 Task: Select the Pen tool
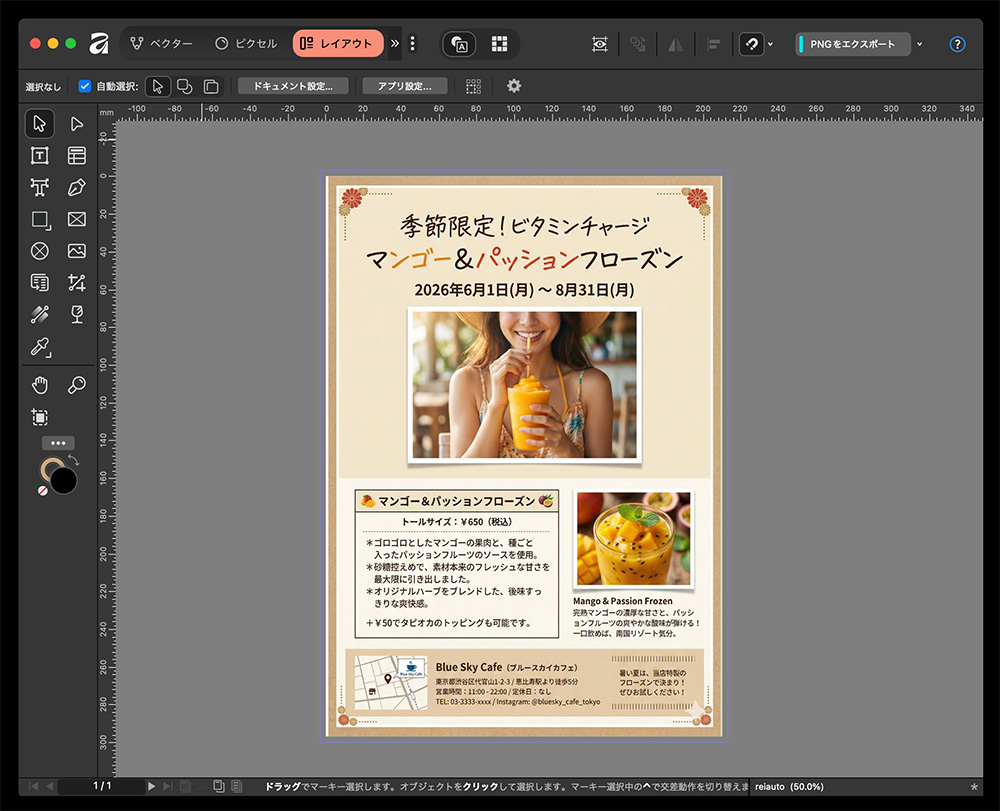click(x=77, y=187)
